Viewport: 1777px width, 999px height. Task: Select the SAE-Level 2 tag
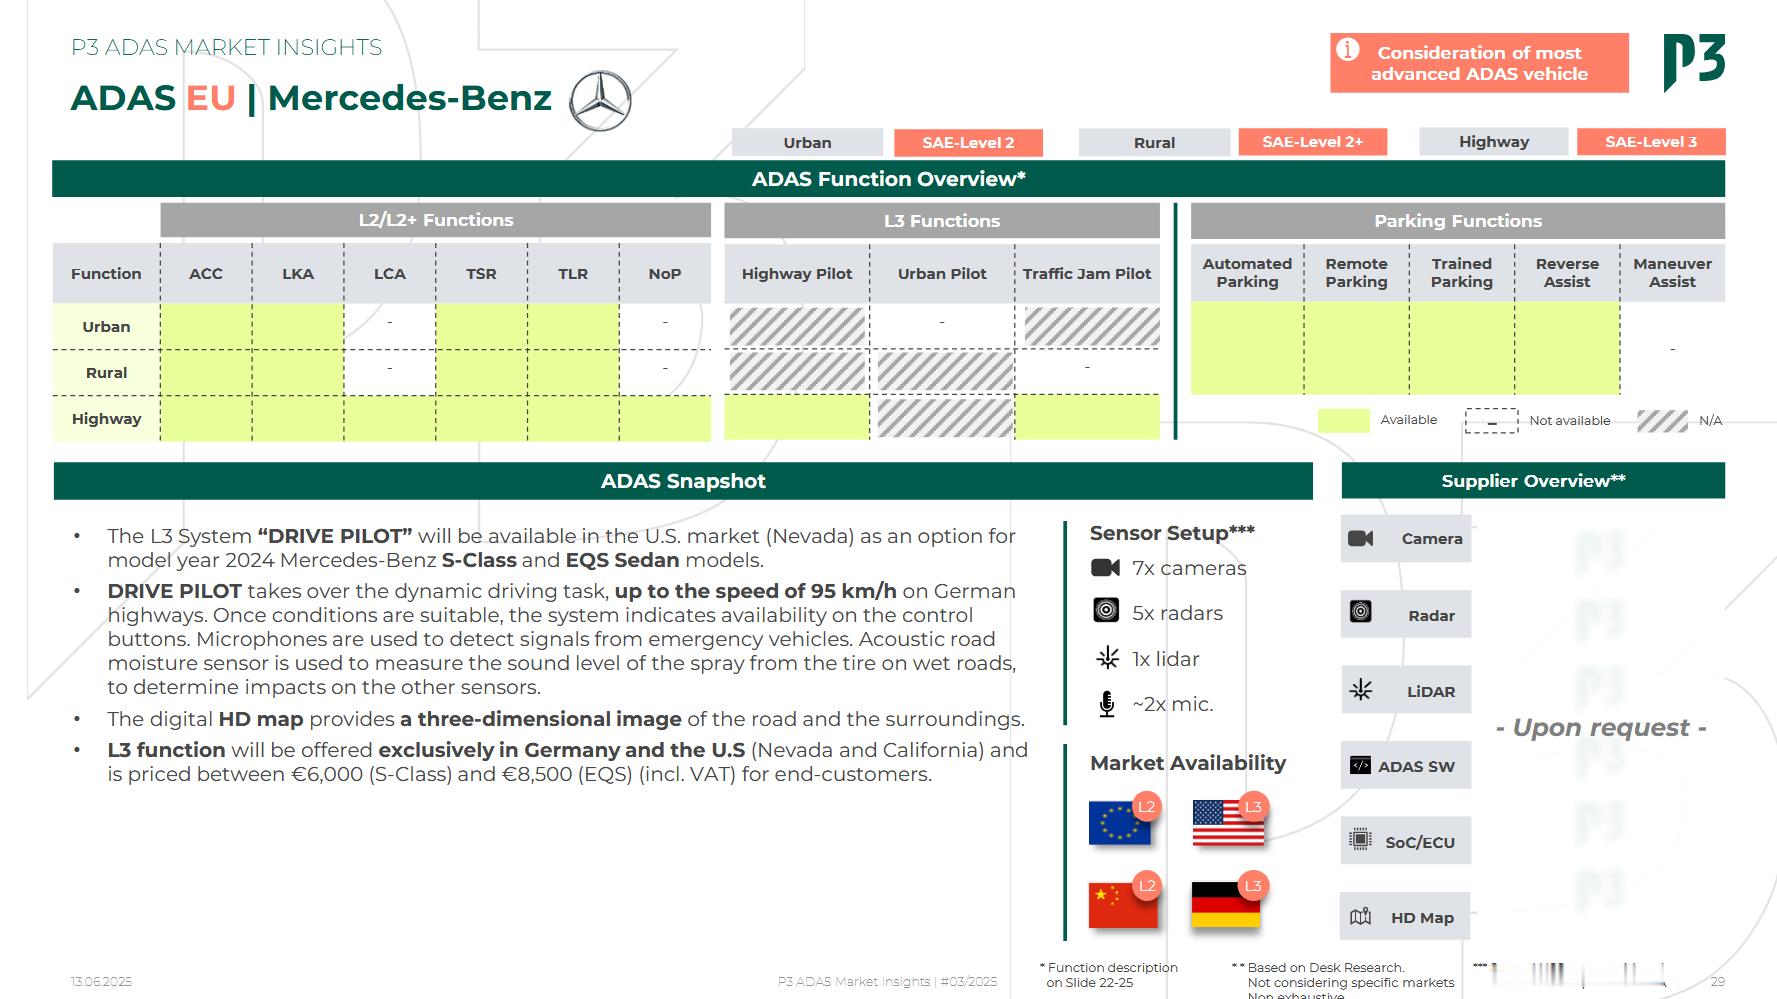click(968, 142)
